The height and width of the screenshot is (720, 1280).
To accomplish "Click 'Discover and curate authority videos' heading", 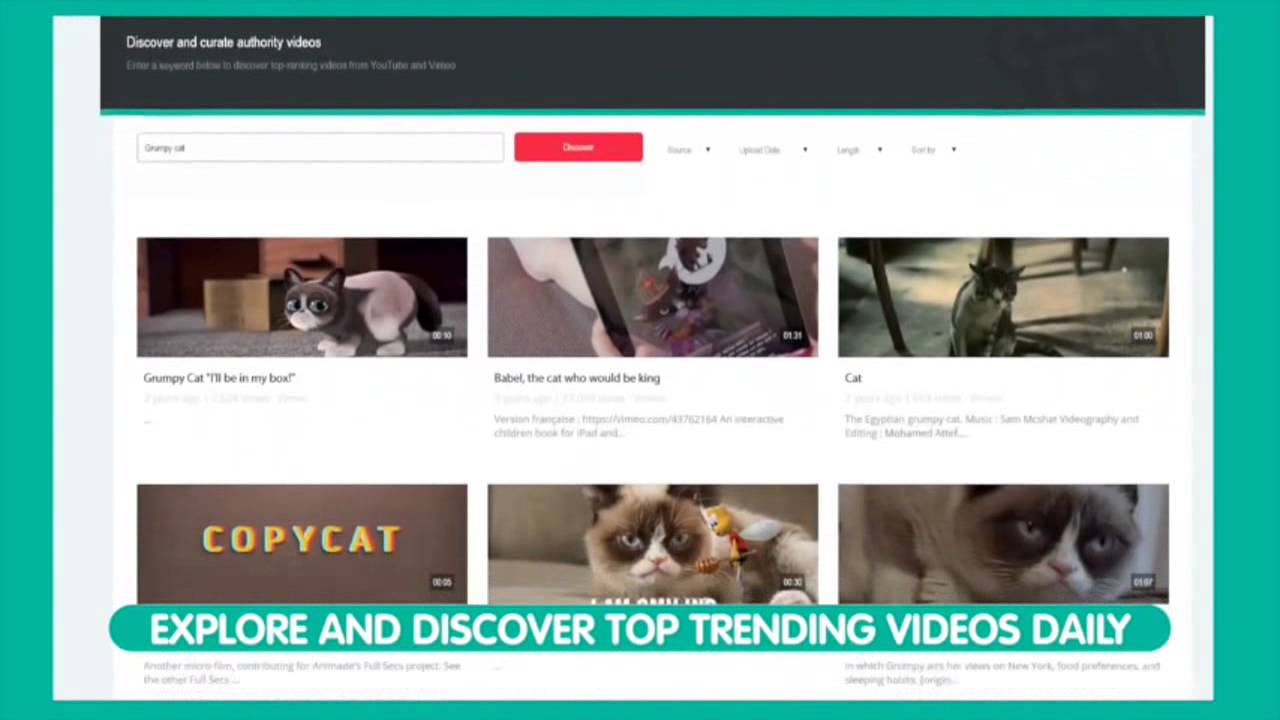I will pyautogui.click(x=223, y=42).
